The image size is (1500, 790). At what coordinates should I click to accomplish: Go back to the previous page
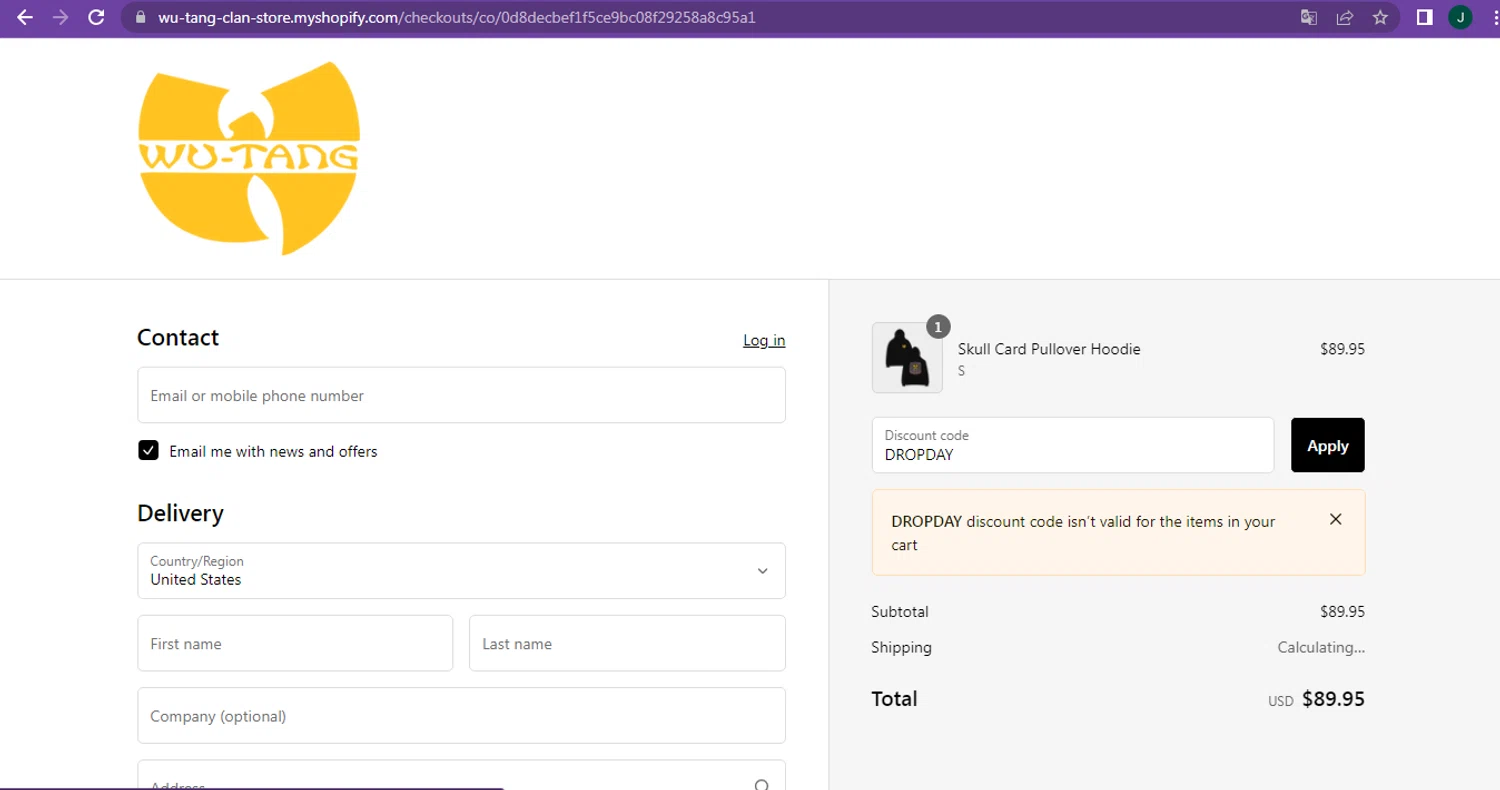point(25,17)
